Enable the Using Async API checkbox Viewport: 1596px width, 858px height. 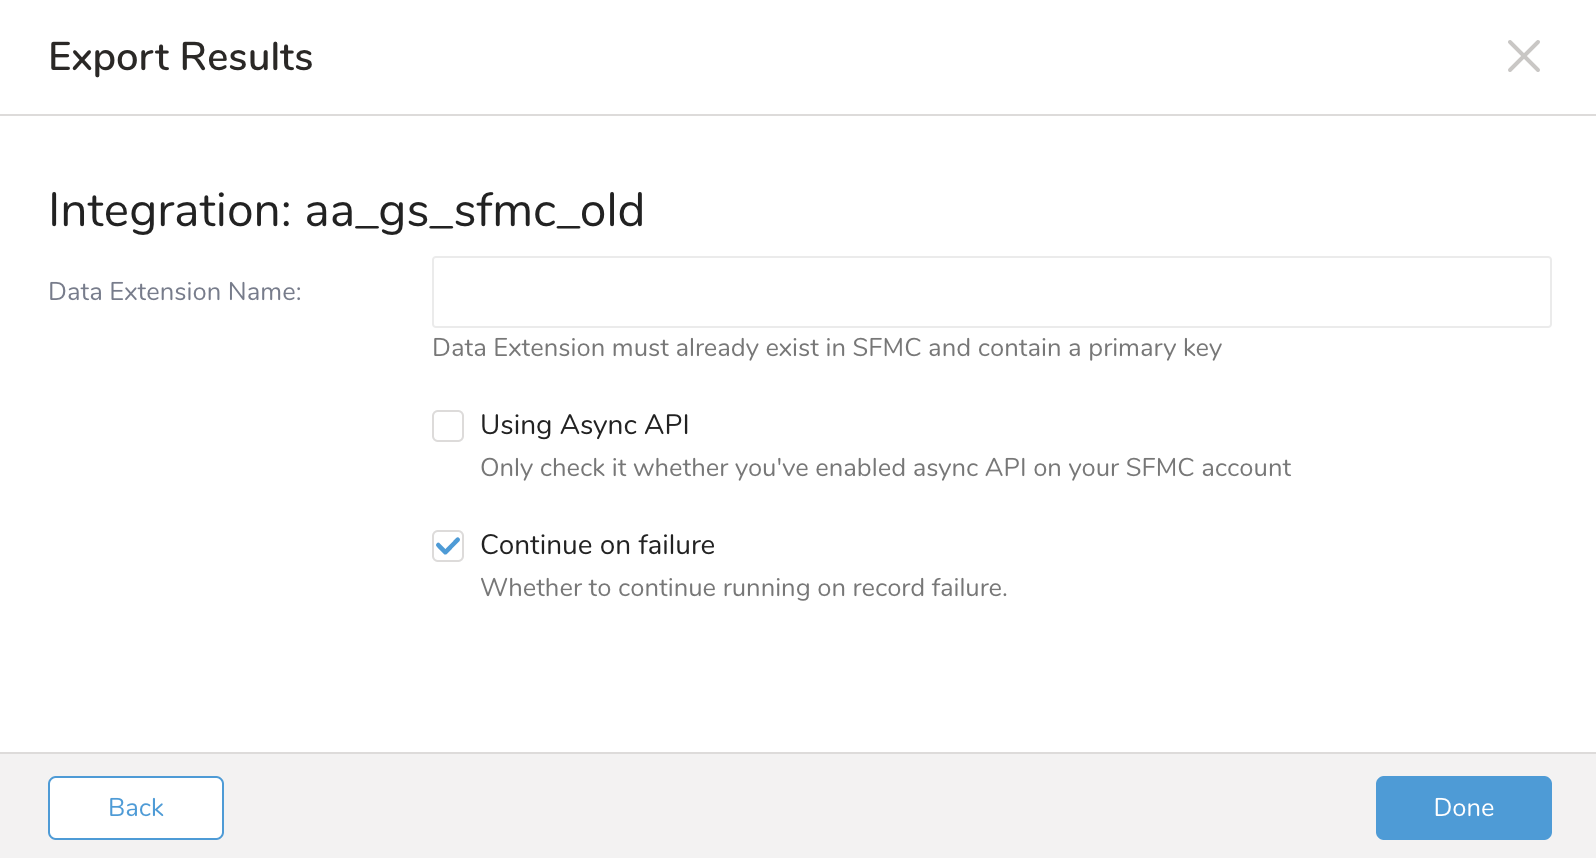[x=448, y=425]
